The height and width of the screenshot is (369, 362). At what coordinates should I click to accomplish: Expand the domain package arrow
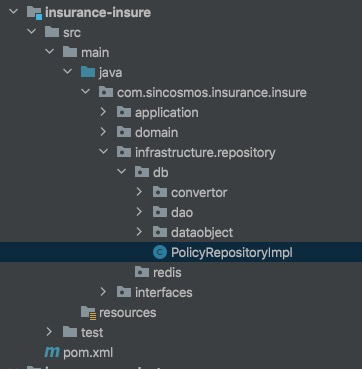pos(103,132)
